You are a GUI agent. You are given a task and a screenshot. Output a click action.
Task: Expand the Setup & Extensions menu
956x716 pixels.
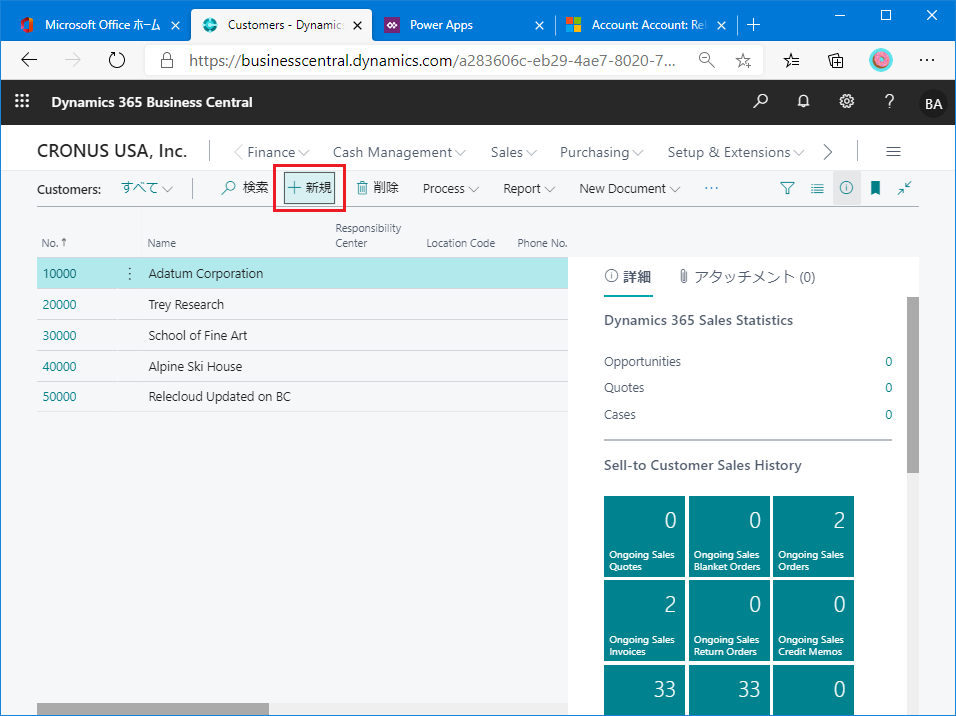point(735,152)
